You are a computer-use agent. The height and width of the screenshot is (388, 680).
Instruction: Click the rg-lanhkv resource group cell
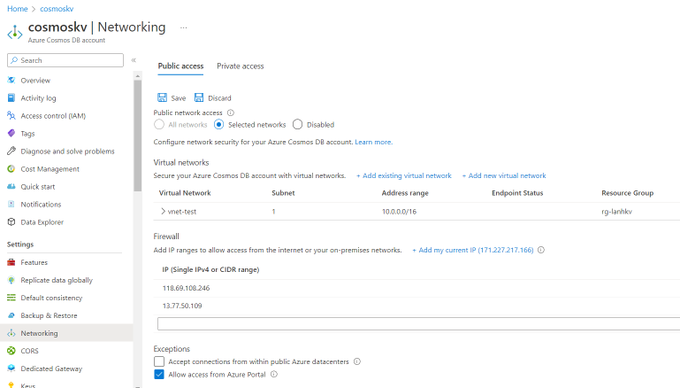[x=616, y=212]
